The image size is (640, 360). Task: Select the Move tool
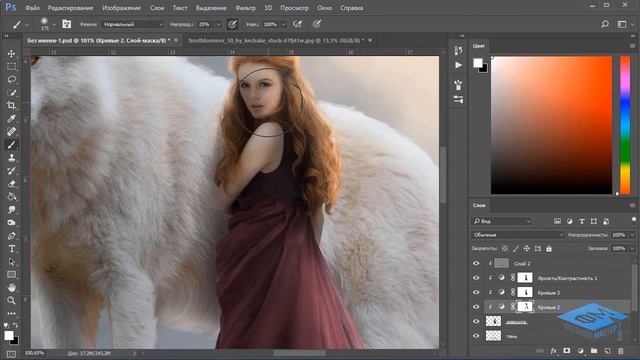pyautogui.click(x=11, y=53)
